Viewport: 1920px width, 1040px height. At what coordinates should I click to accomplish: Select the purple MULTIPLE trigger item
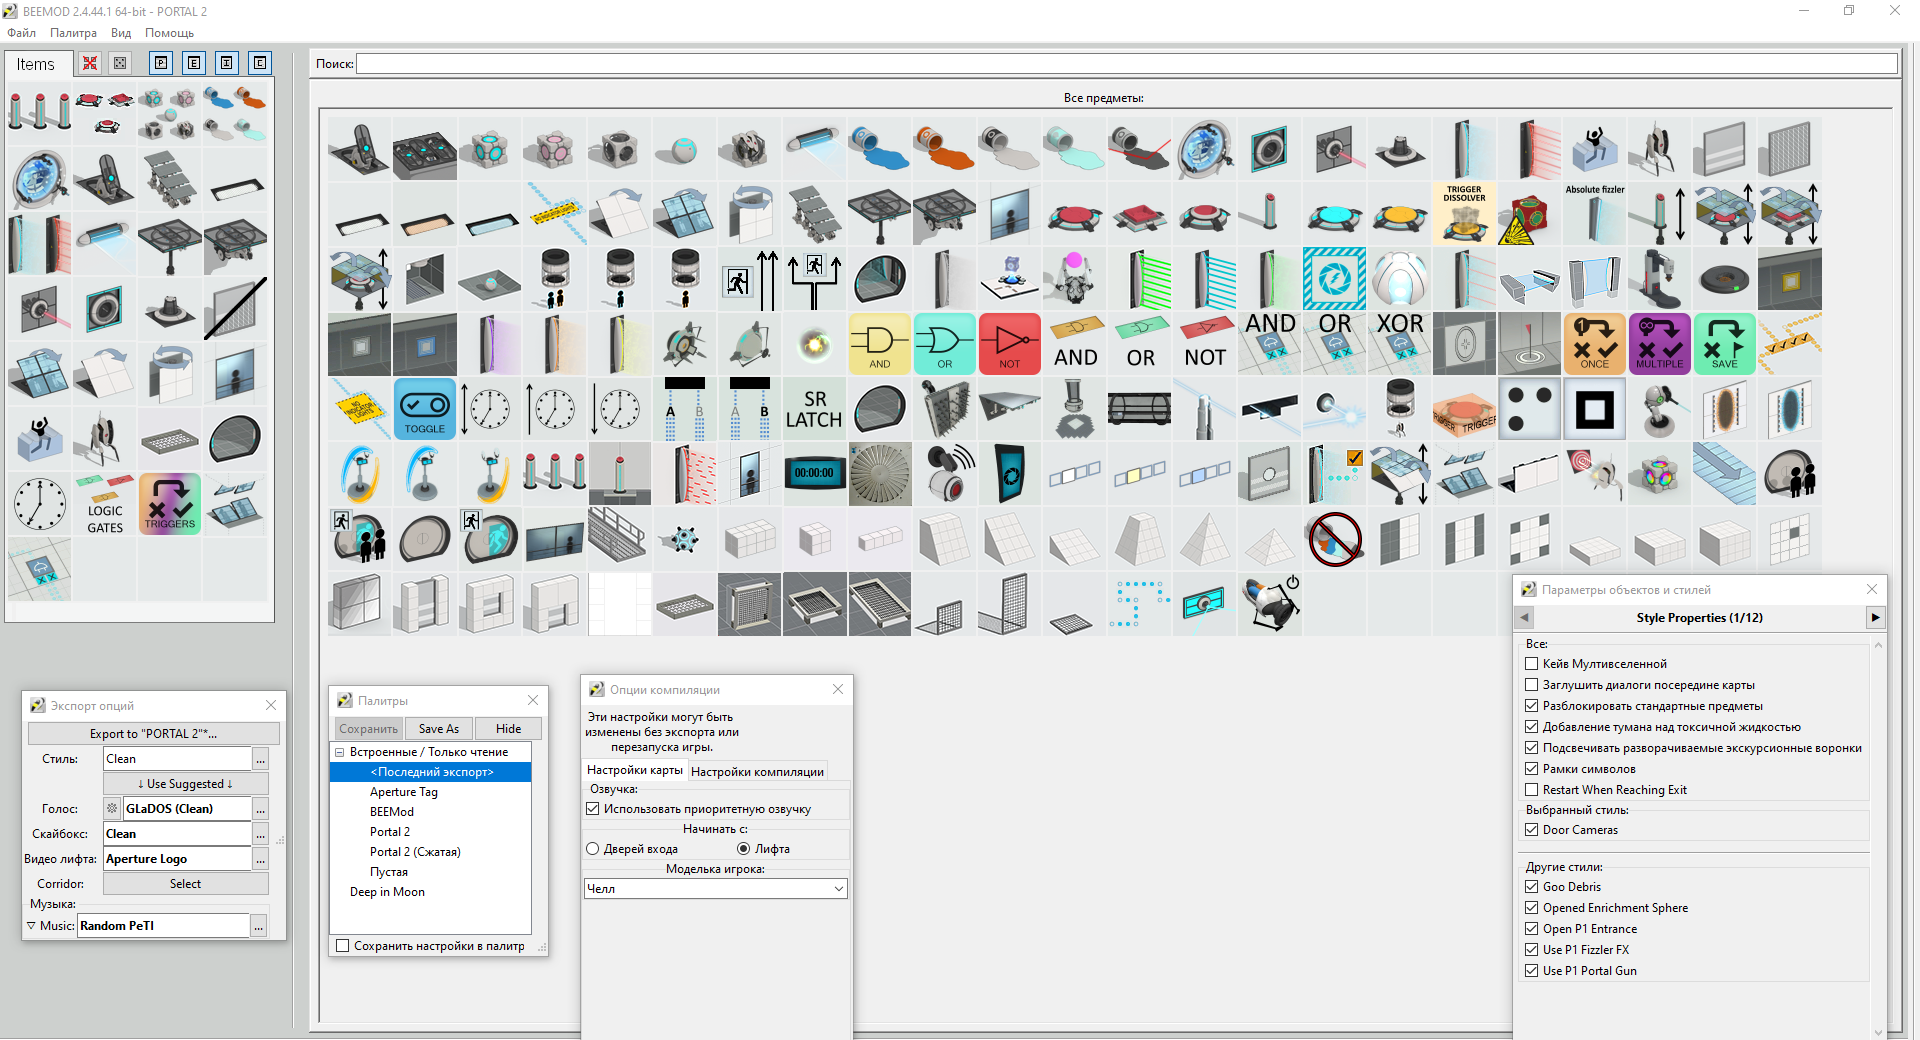tap(1660, 344)
